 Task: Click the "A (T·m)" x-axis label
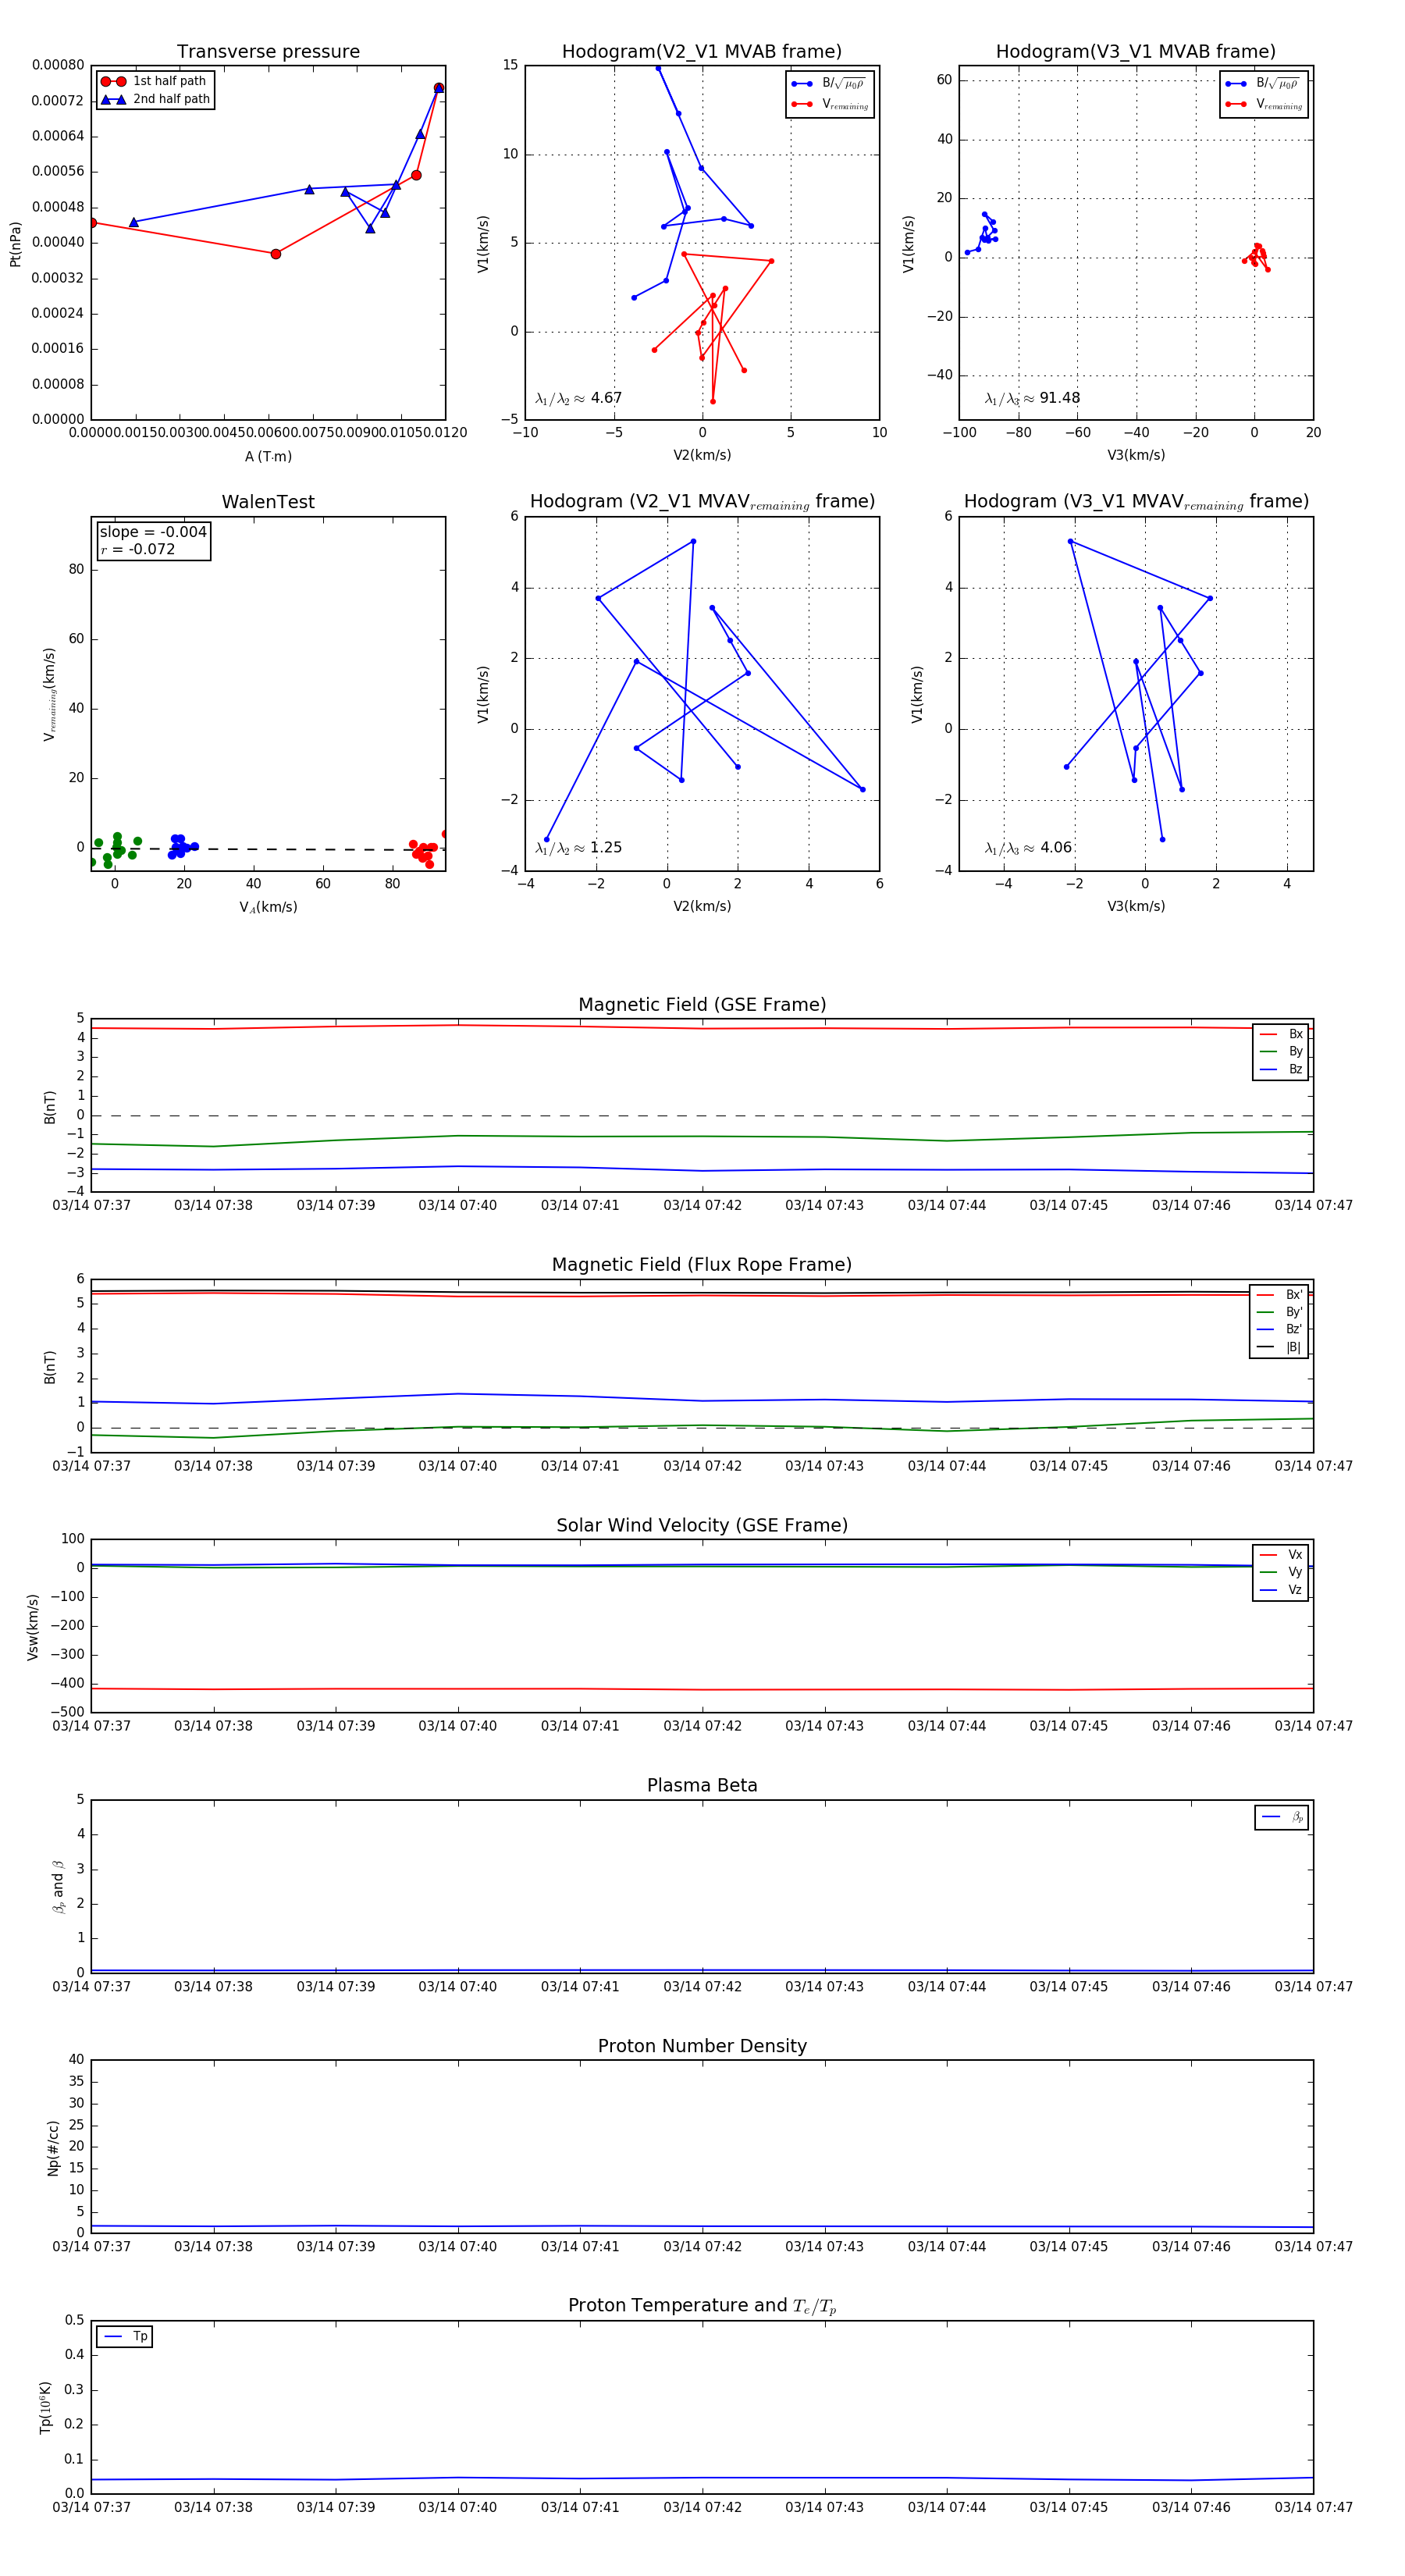point(268,457)
